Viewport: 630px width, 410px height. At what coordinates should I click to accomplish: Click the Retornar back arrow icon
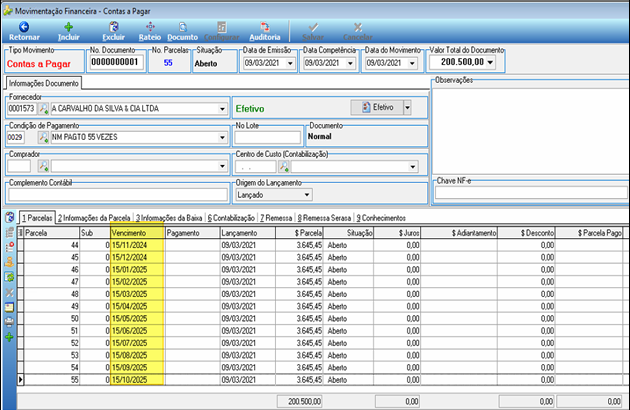click(24, 27)
